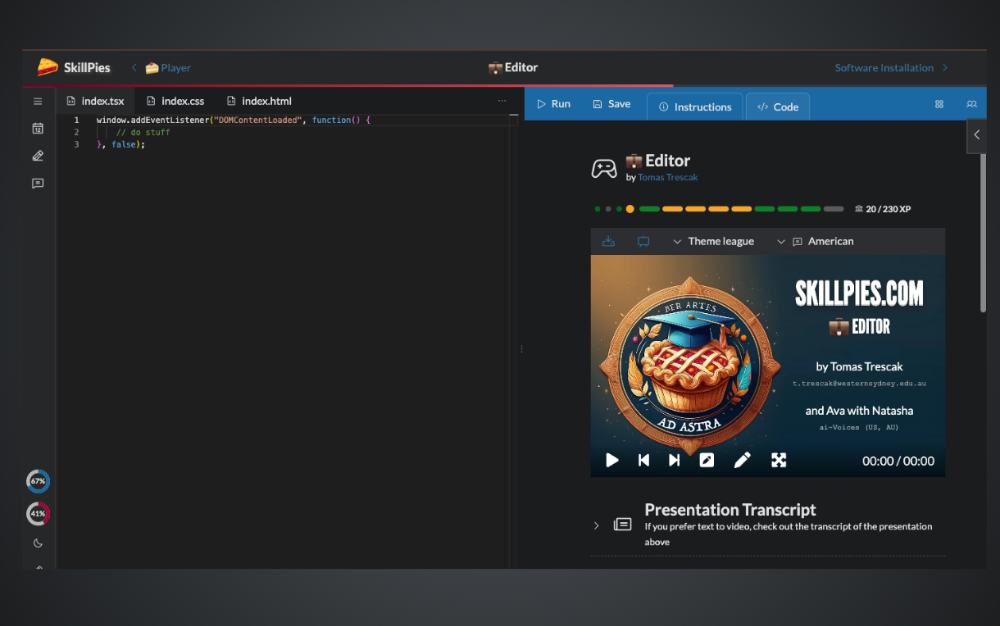Click the calendar icon in sidebar
This screenshot has height=626, width=1000.
38,128
